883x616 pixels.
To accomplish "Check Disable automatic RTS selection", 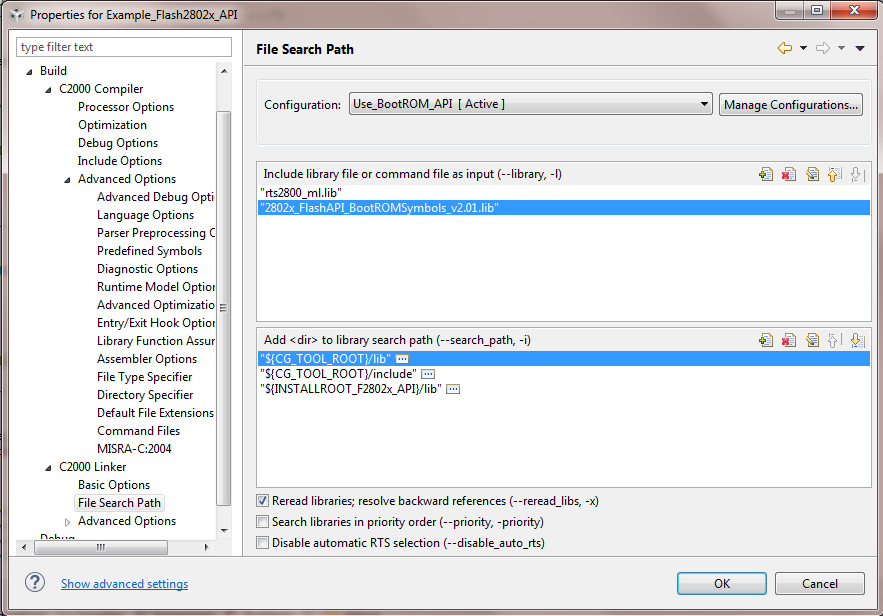I will tap(263, 543).
